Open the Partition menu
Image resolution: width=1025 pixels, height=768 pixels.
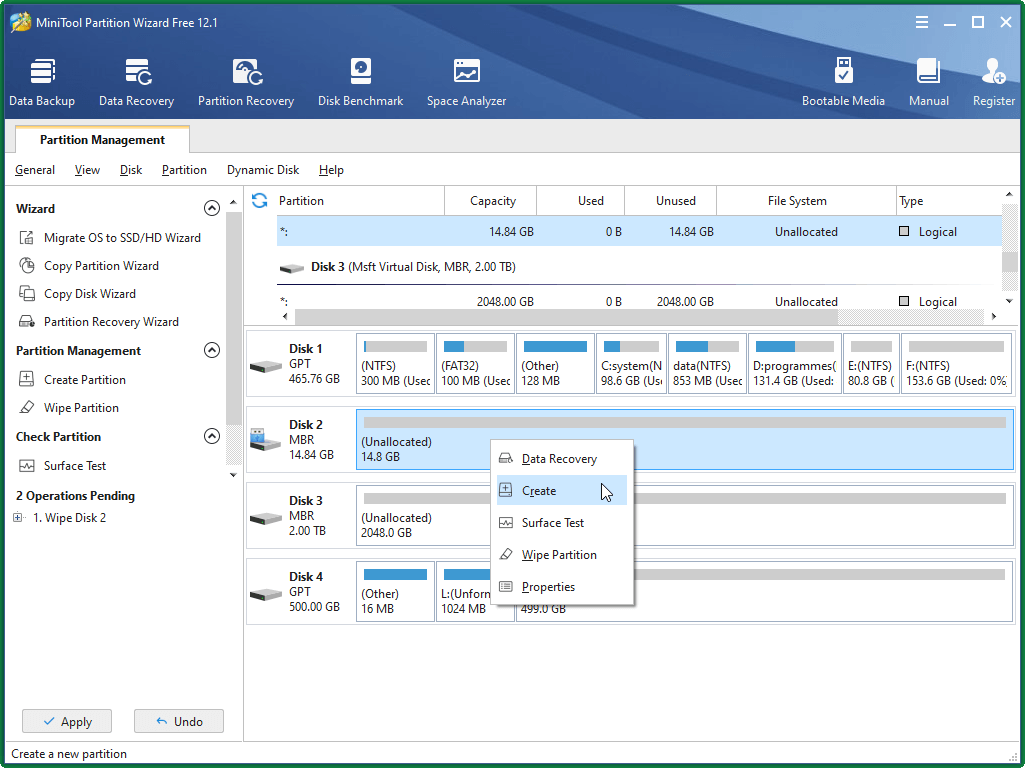point(184,170)
